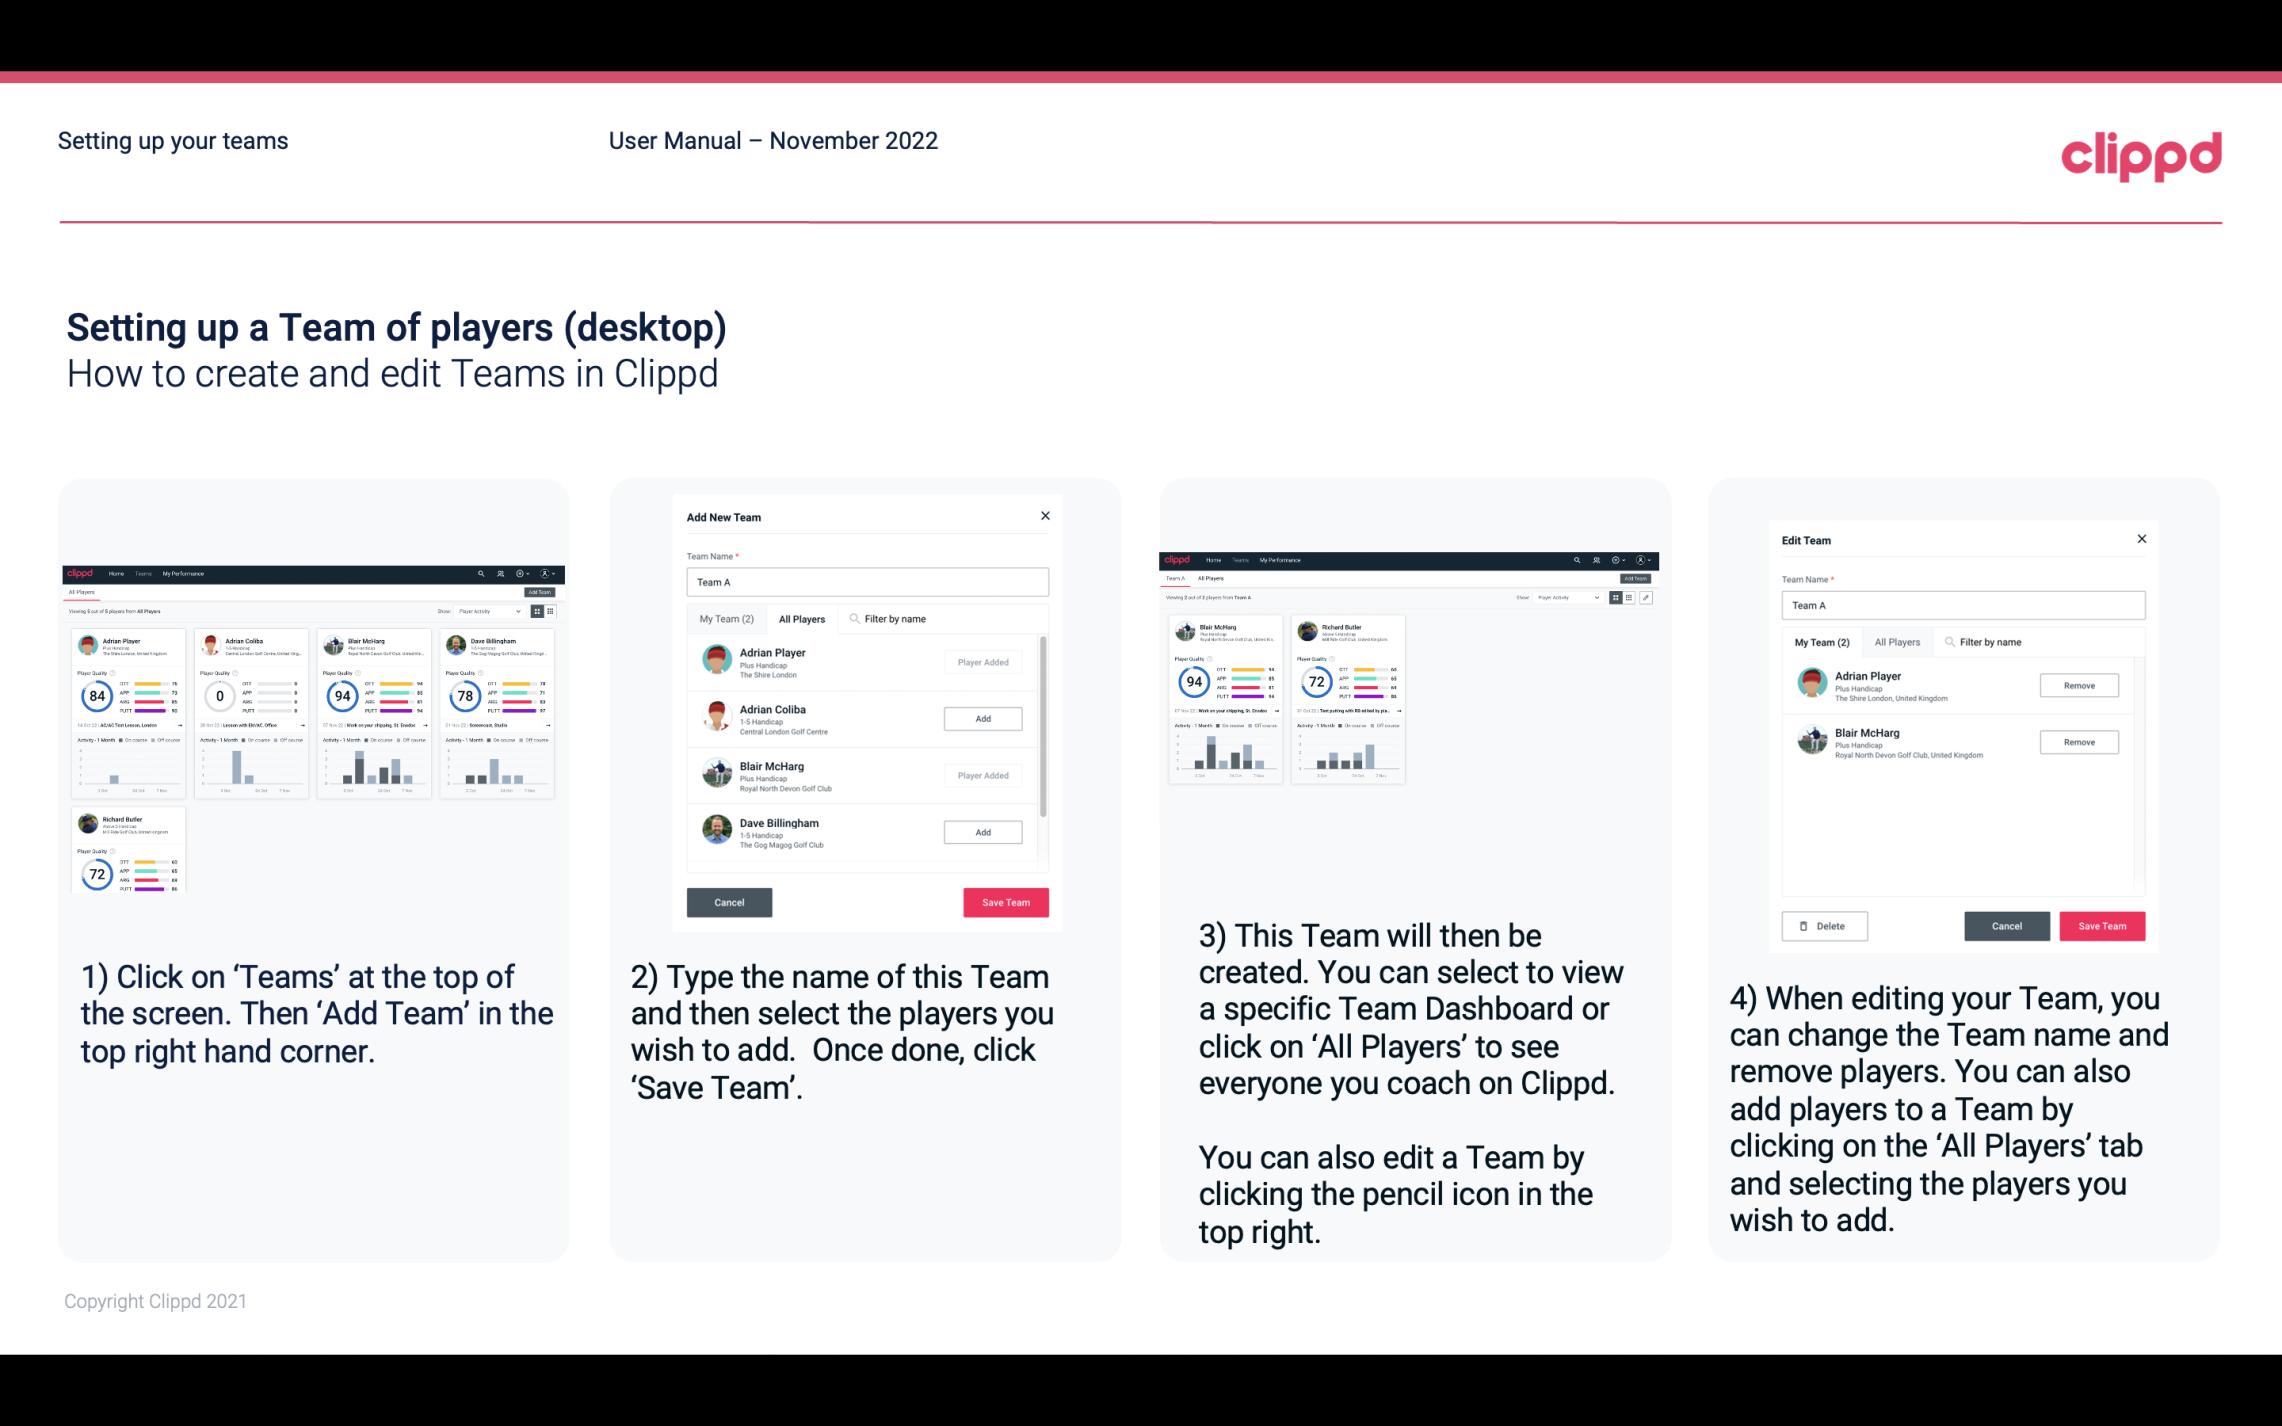Viewport: 2282px width, 1426px height.
Task: Click the player avatar for Blair McHarg
Action: [718, 772]
